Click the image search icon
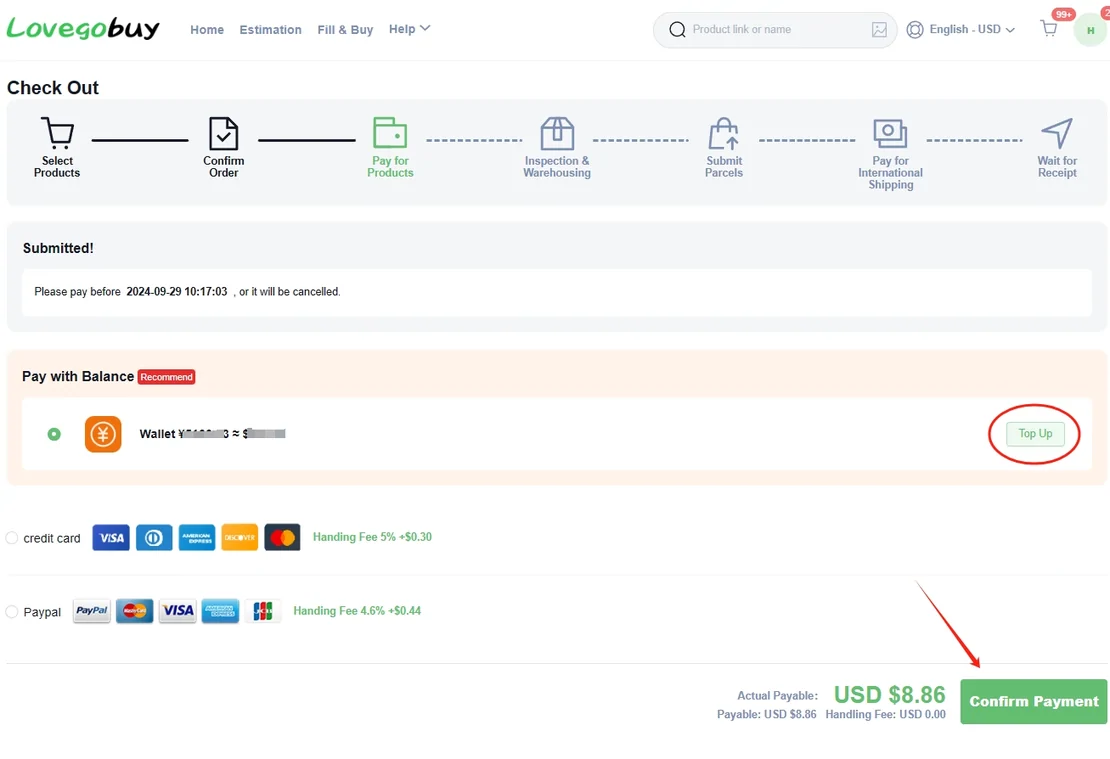This screenshot has width=1110, height=759. 879,29
